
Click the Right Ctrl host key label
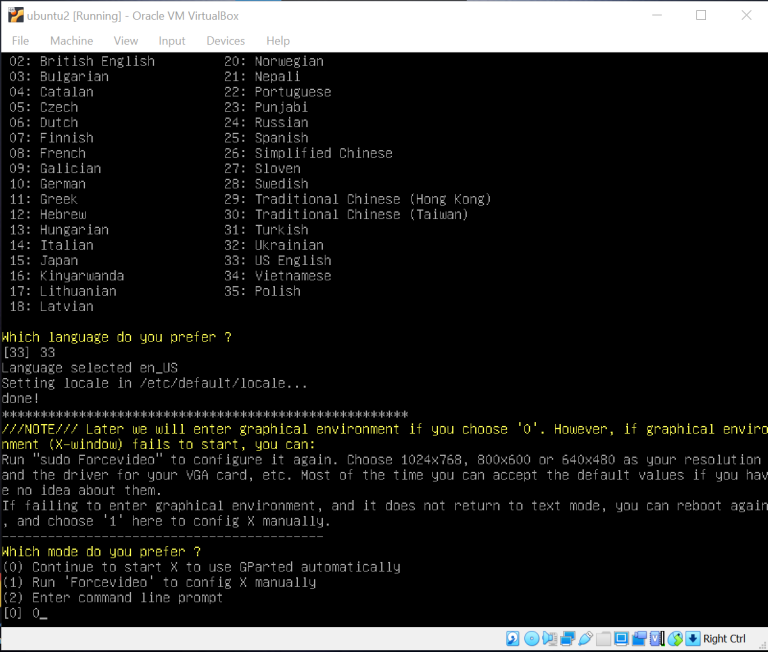tap(724, 639)
